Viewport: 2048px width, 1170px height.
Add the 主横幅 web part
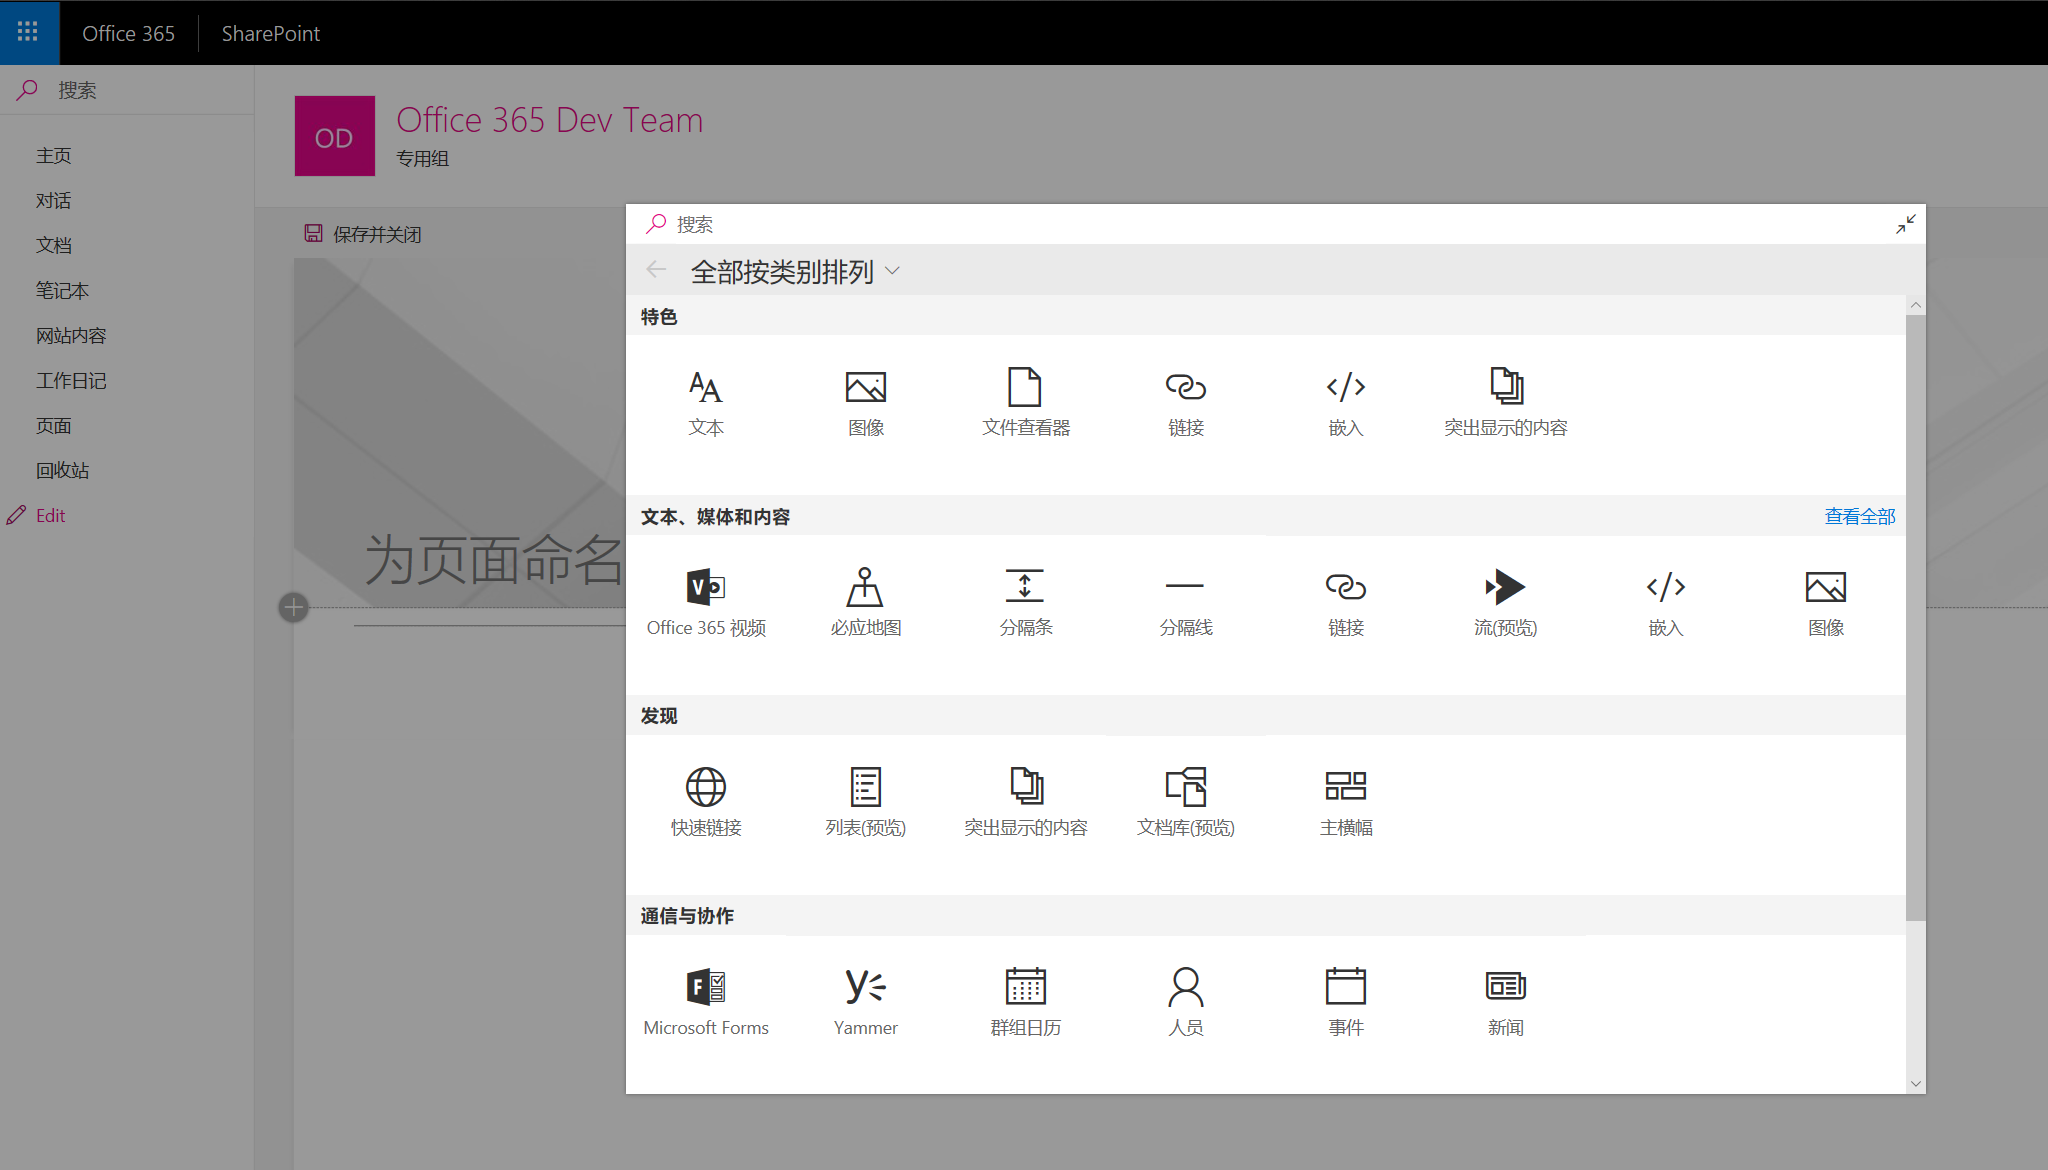click(x=1345, y=800)
